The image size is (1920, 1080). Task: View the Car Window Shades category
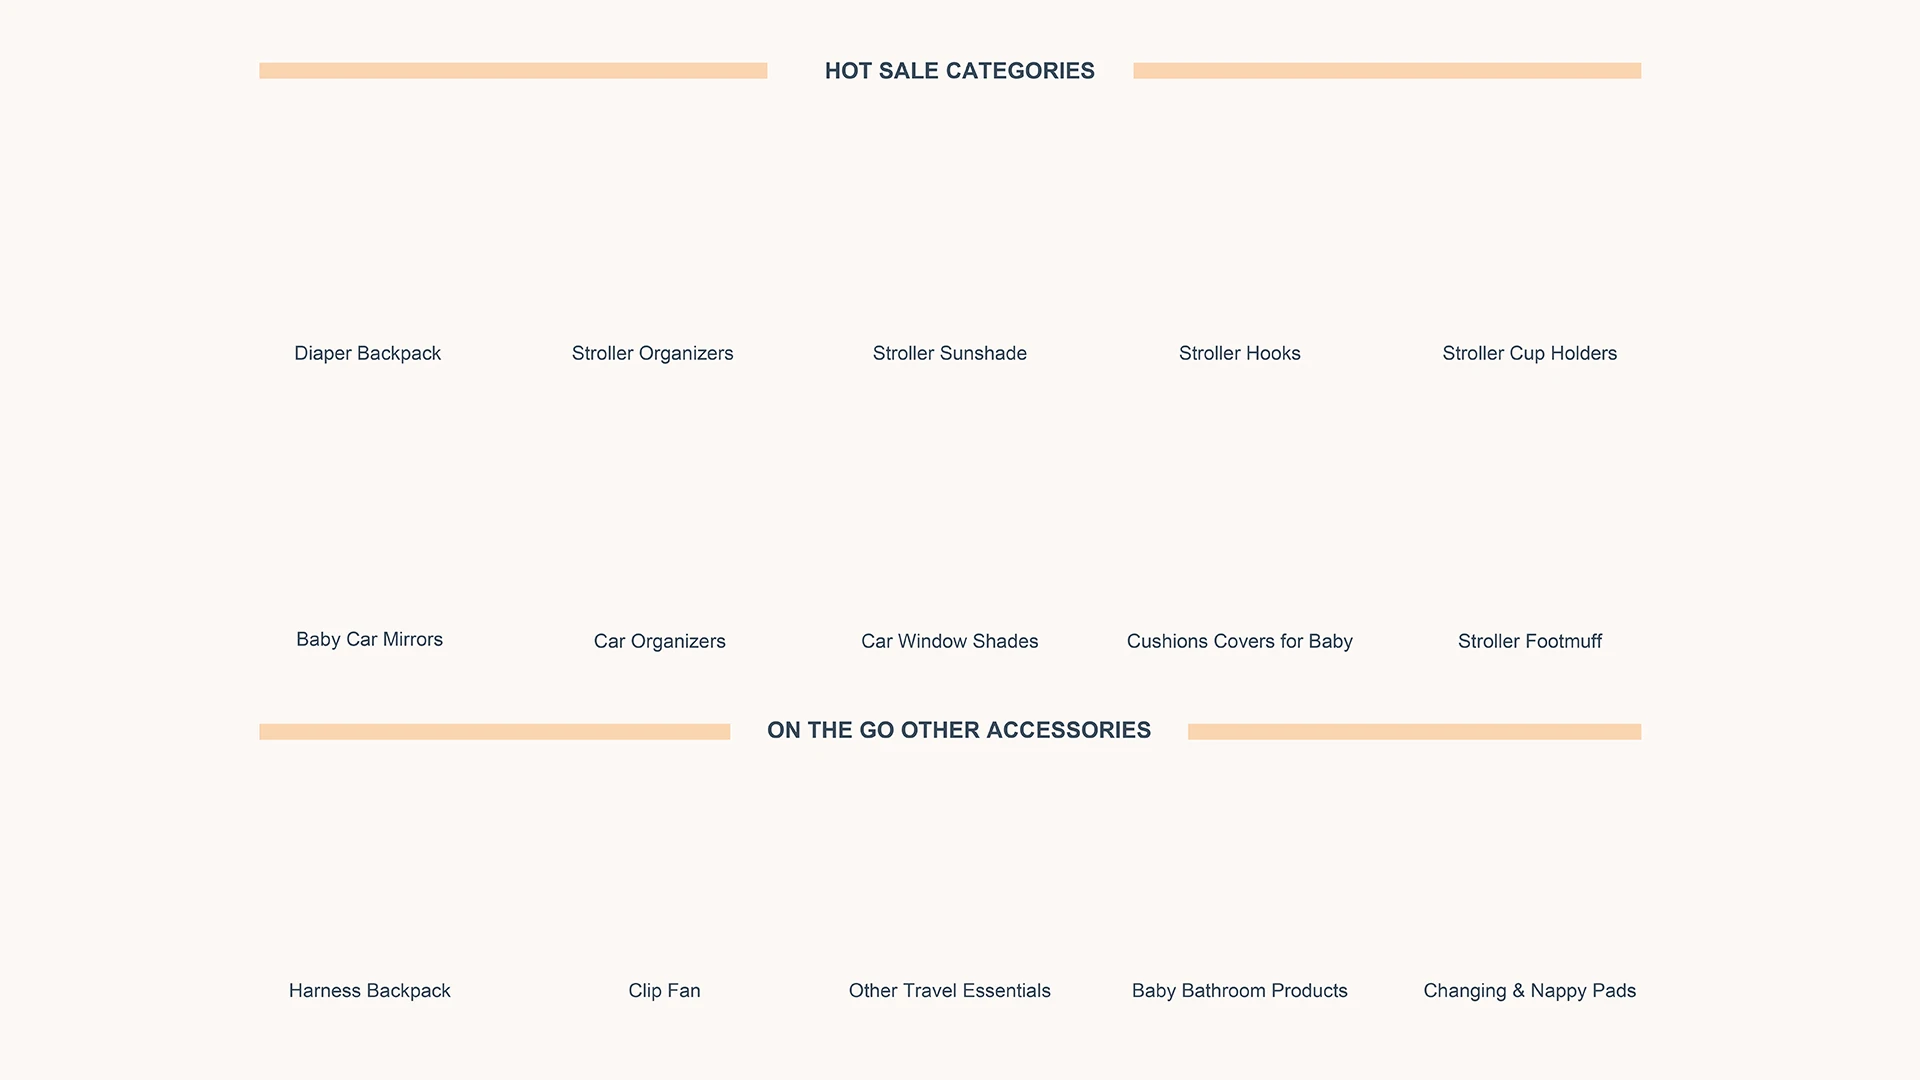coord(949,641)
